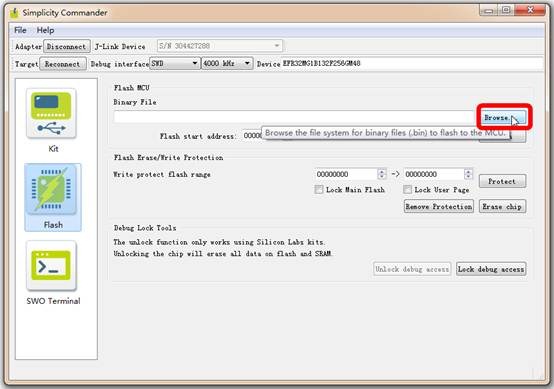Select the Flash chip icon

(x=52, y=190)
